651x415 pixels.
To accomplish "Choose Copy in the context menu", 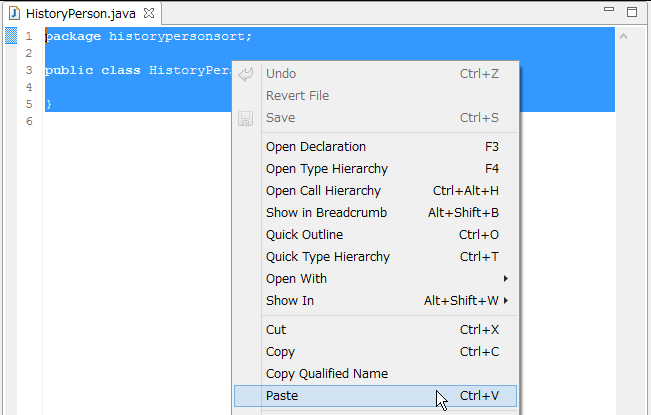I will pos(375,352).
